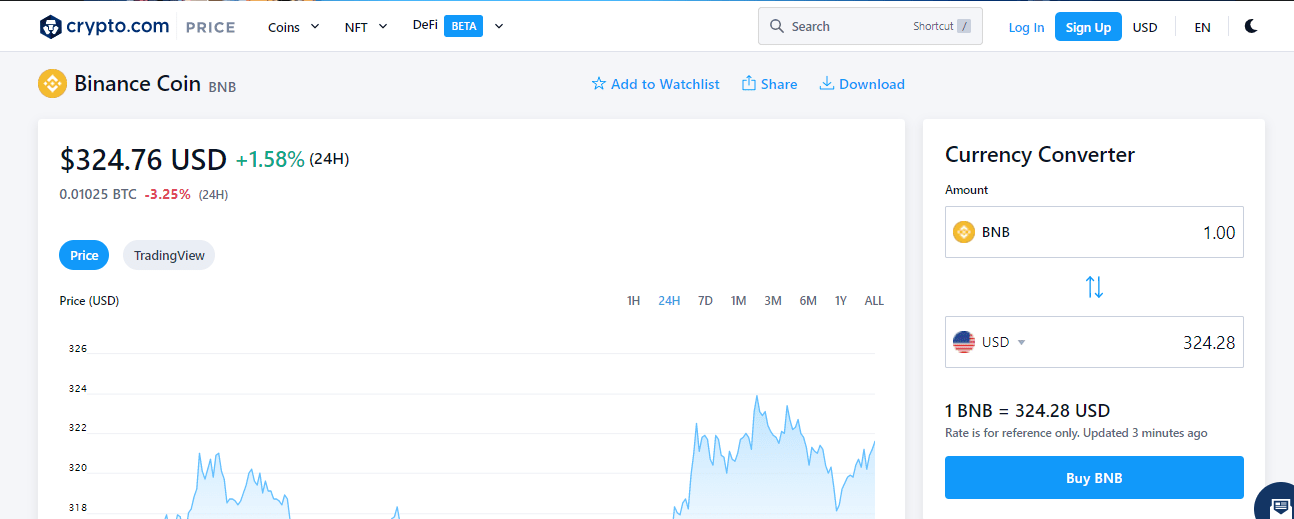Image resolution: width=1294 pixels, height=519 pixels.
Task: Click the Log In link
Action: click(1026, 27)
